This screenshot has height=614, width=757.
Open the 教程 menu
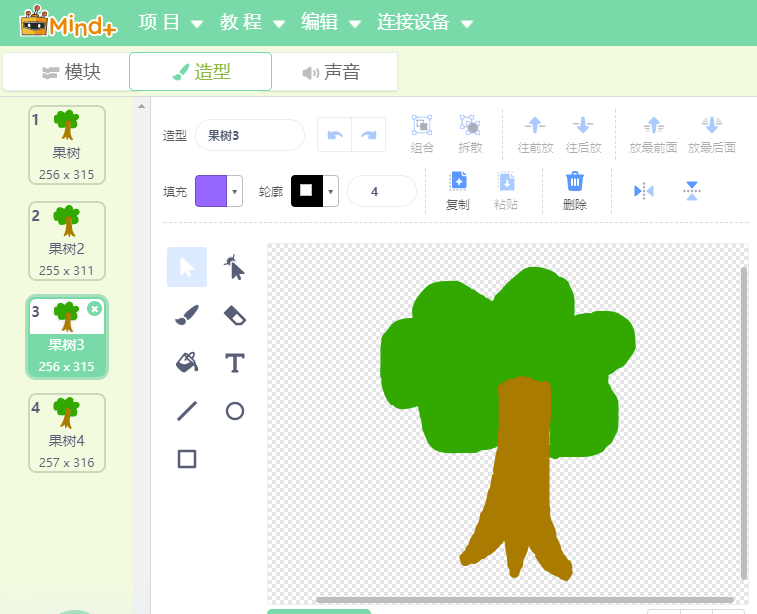pyautogui.click(x=252, y=22)
